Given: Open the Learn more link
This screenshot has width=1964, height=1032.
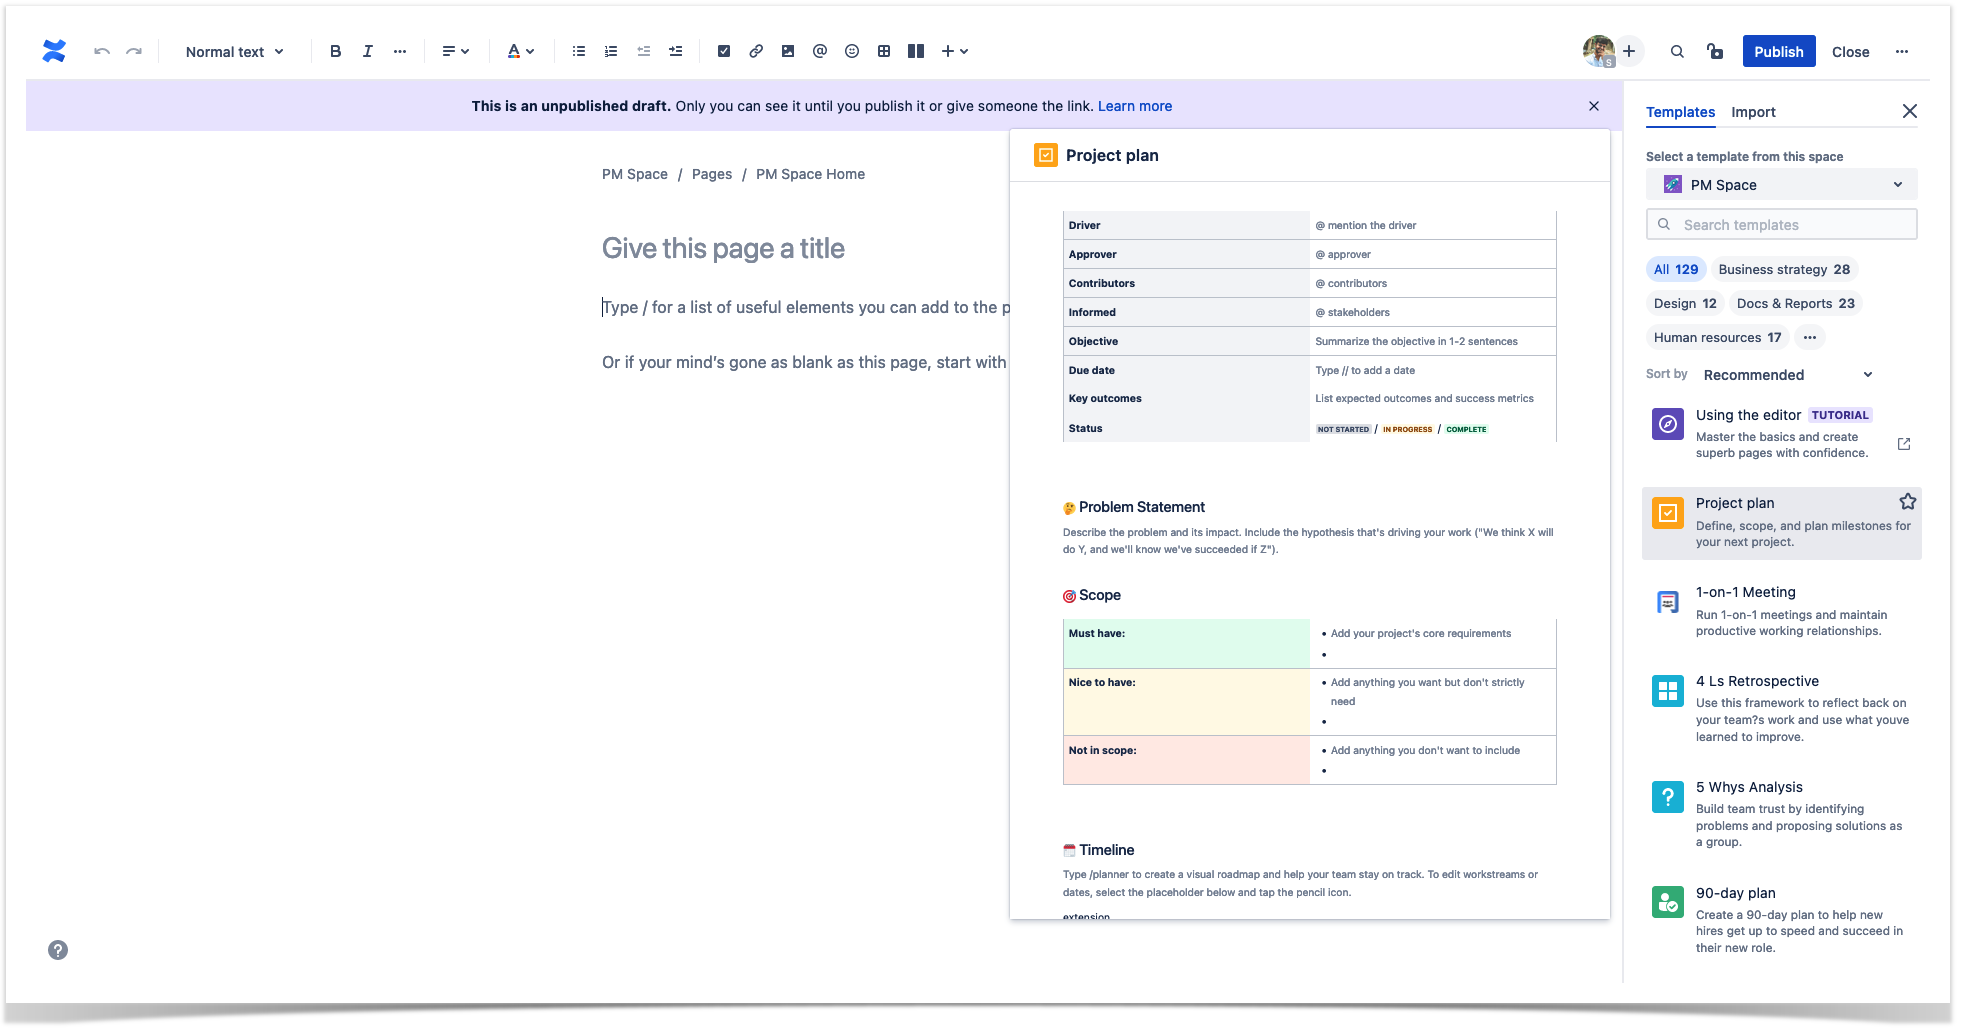Looking at the screenshot, I should click(1135, 106).
